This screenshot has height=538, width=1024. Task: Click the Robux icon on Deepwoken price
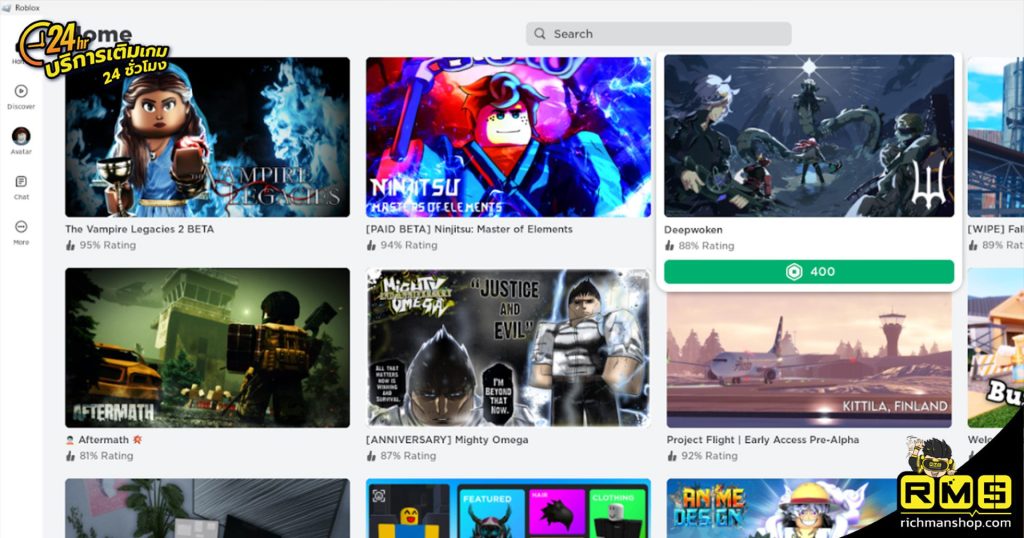[795, 272]
